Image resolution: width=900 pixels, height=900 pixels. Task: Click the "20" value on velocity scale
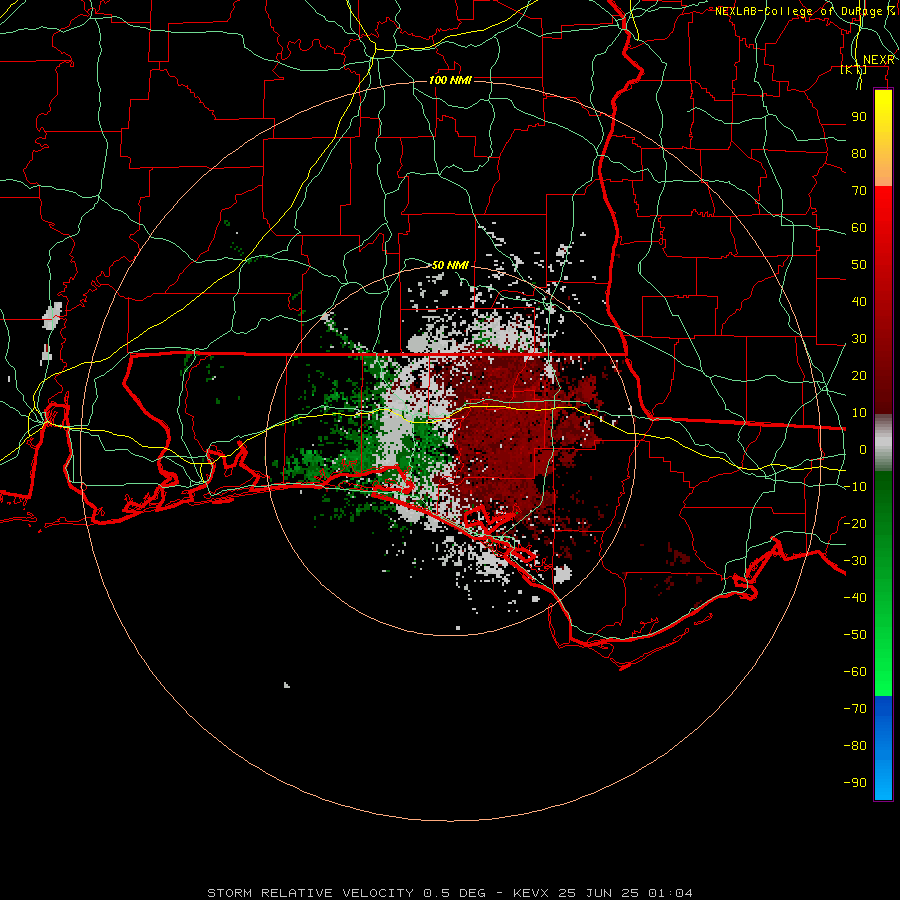(859, 375)
